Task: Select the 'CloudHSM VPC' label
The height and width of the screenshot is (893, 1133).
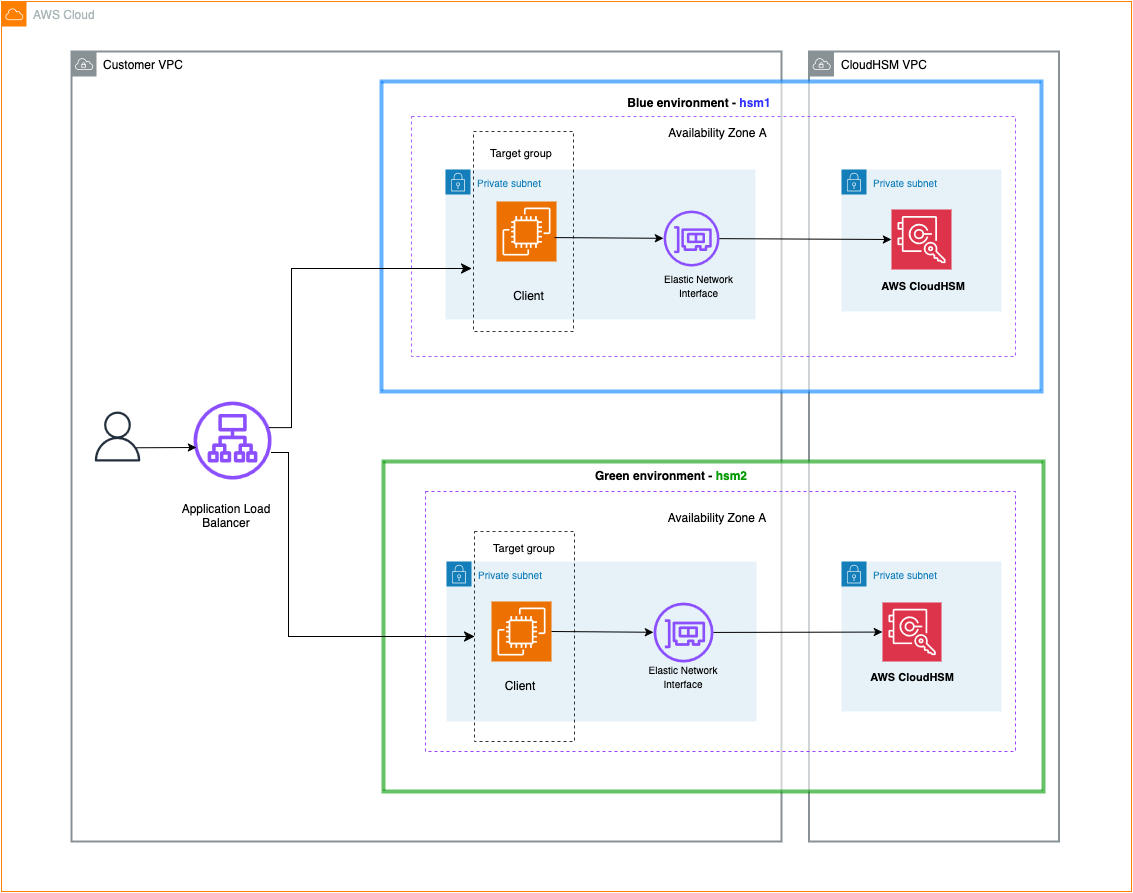Action: (x=883, y=64)
